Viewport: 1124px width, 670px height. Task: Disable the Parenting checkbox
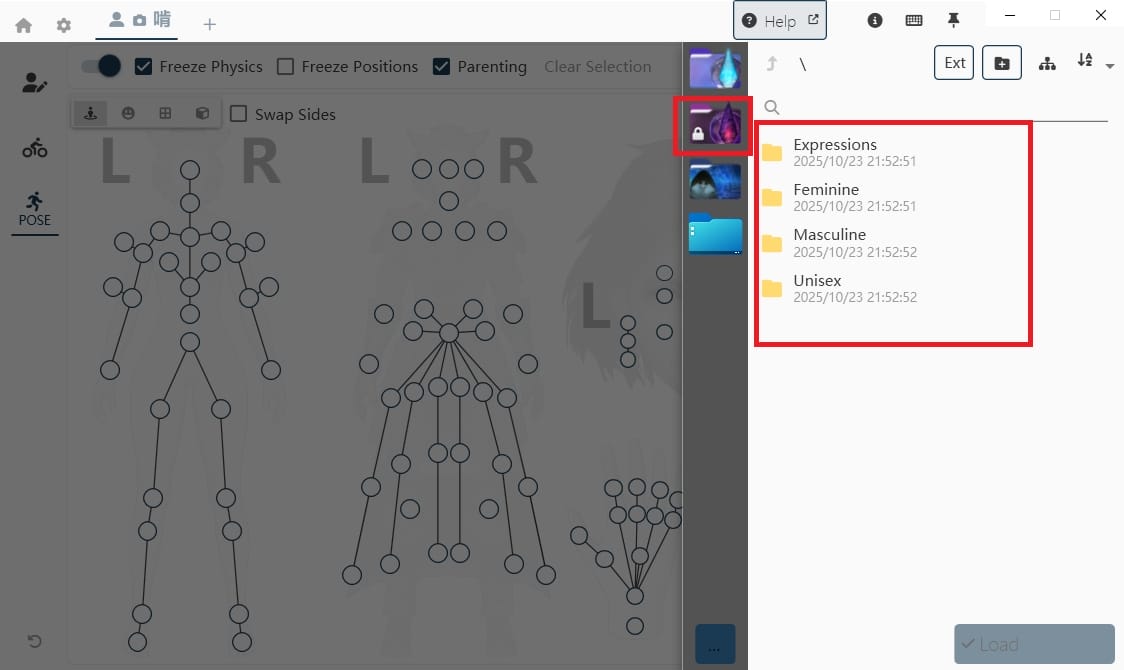pos(442,67)
